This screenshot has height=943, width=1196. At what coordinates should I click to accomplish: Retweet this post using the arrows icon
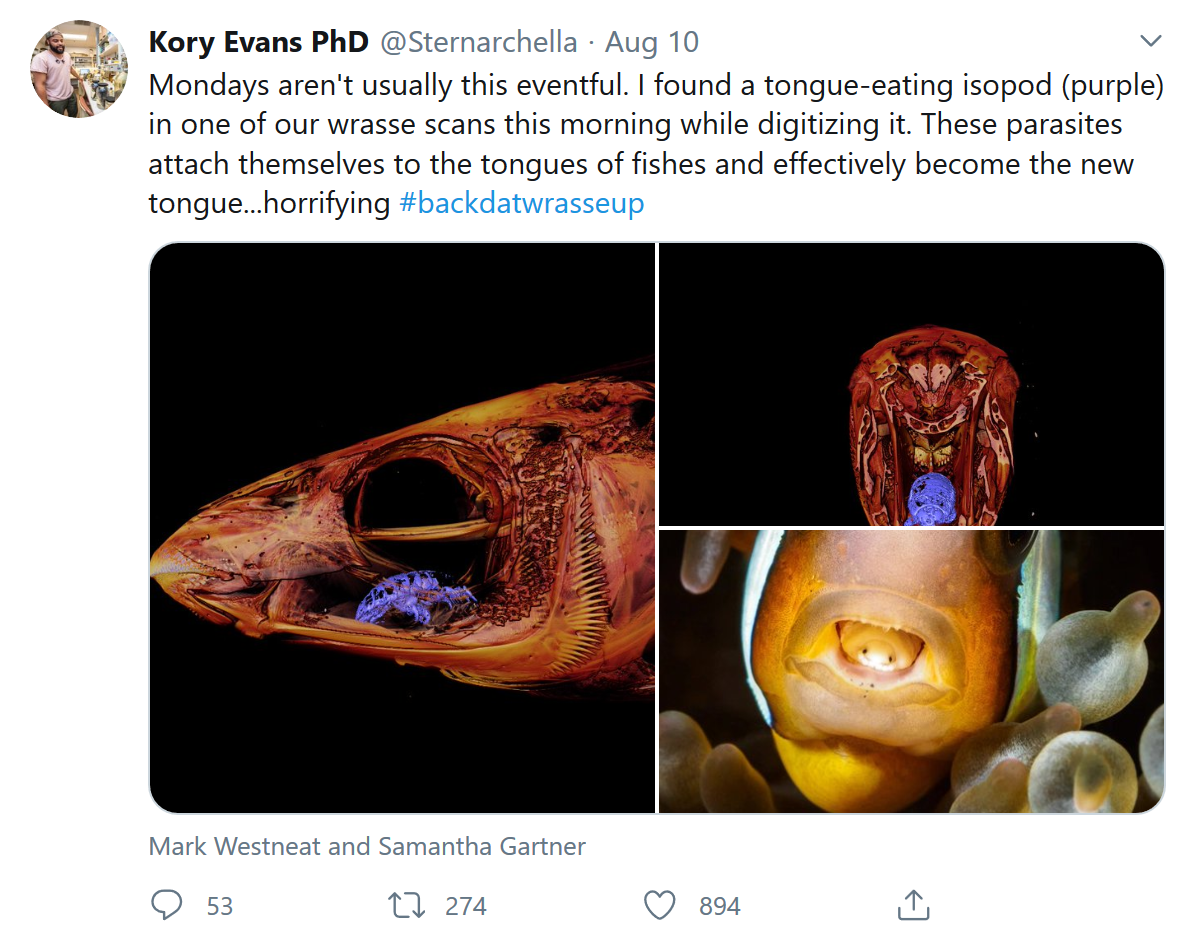(x=406, y=906)
